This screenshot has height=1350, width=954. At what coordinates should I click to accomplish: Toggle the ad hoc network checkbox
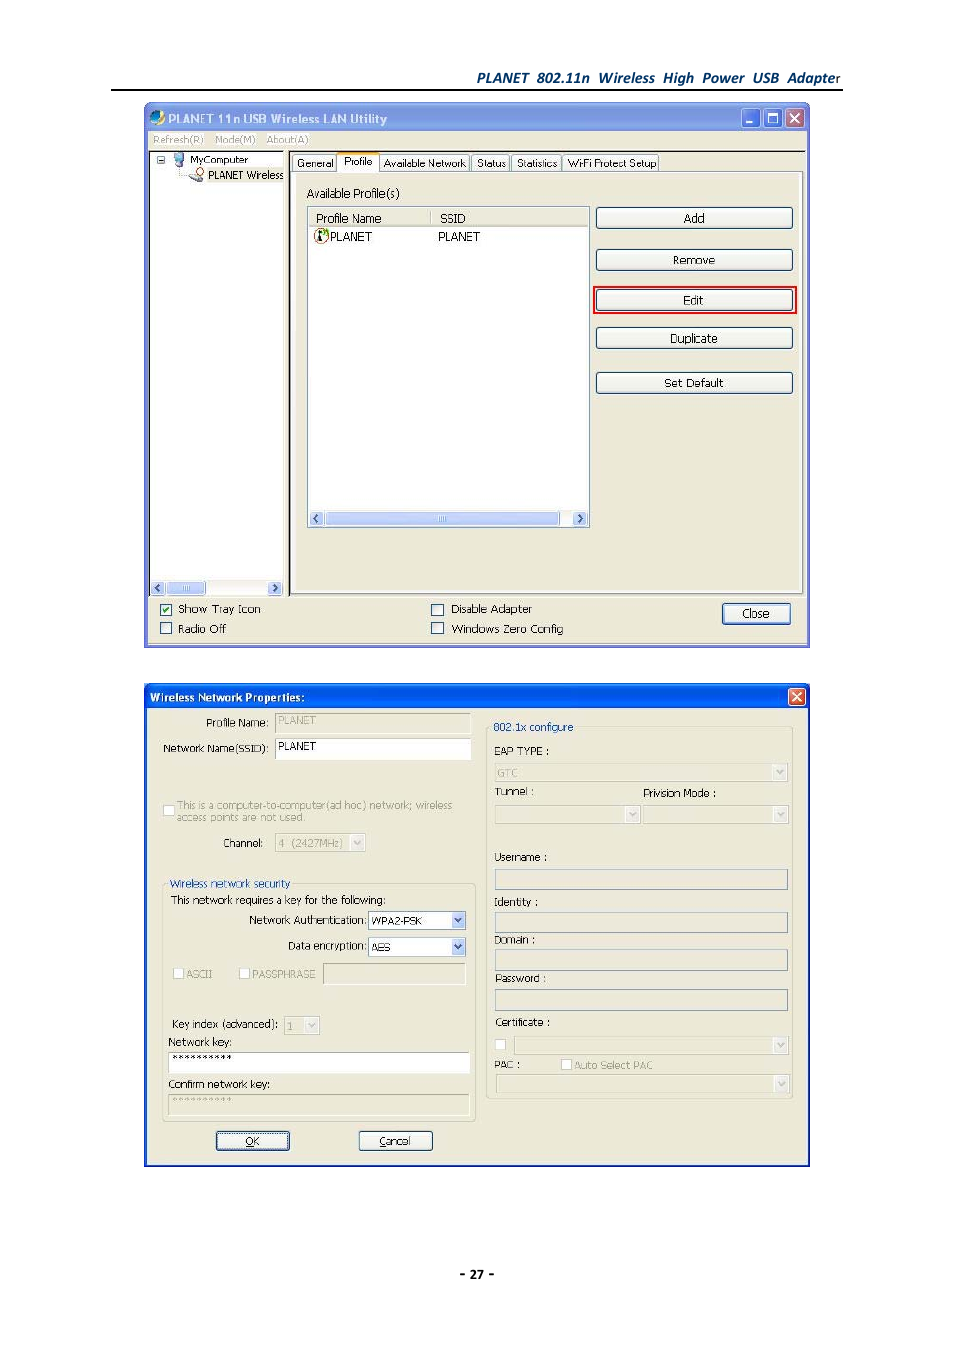pyautogui.click(x=169, y=810)
